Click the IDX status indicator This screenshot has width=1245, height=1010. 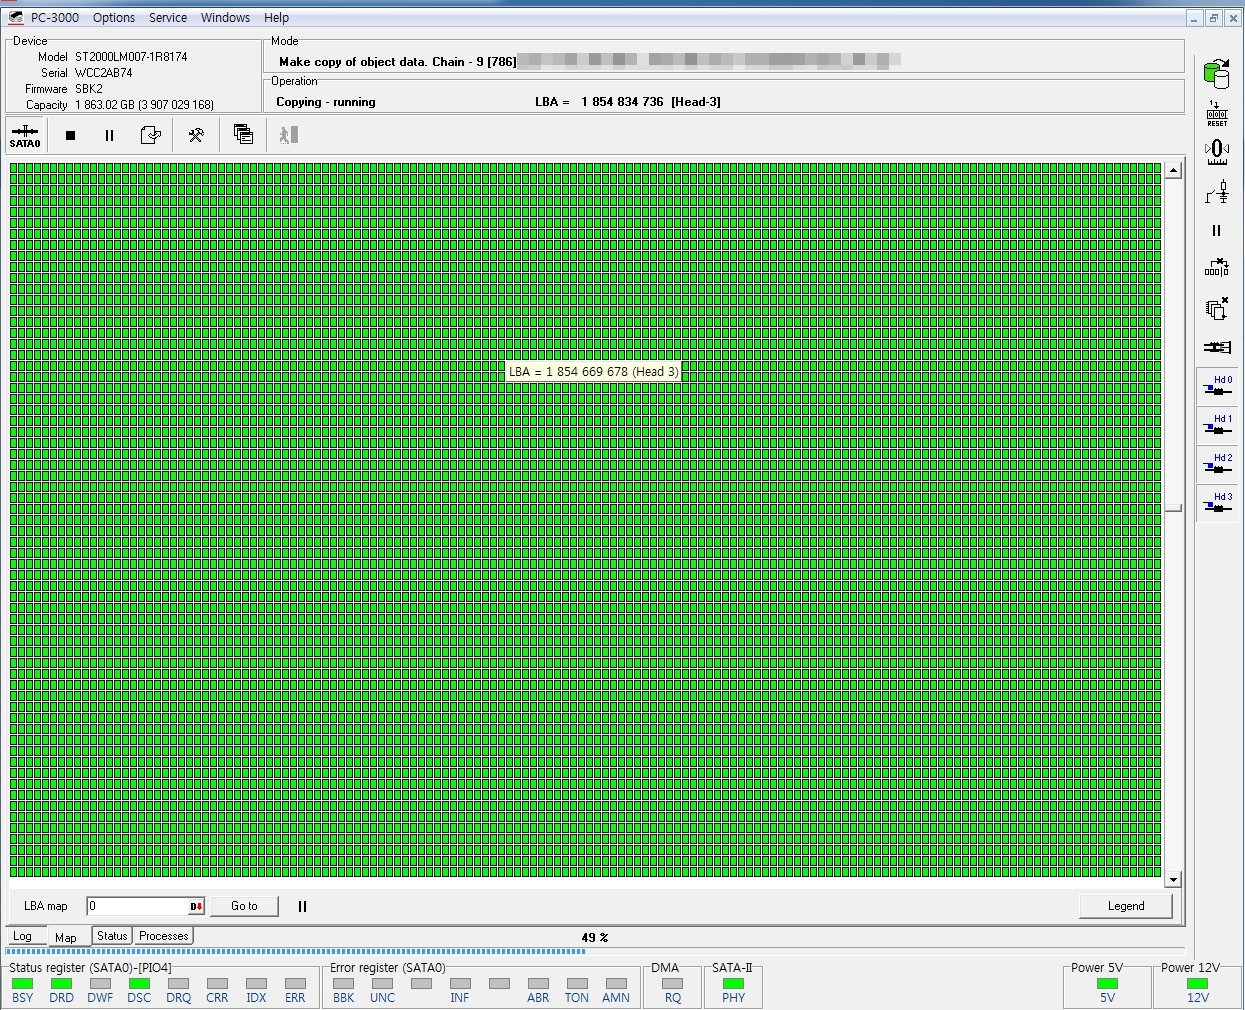point(256,984)
